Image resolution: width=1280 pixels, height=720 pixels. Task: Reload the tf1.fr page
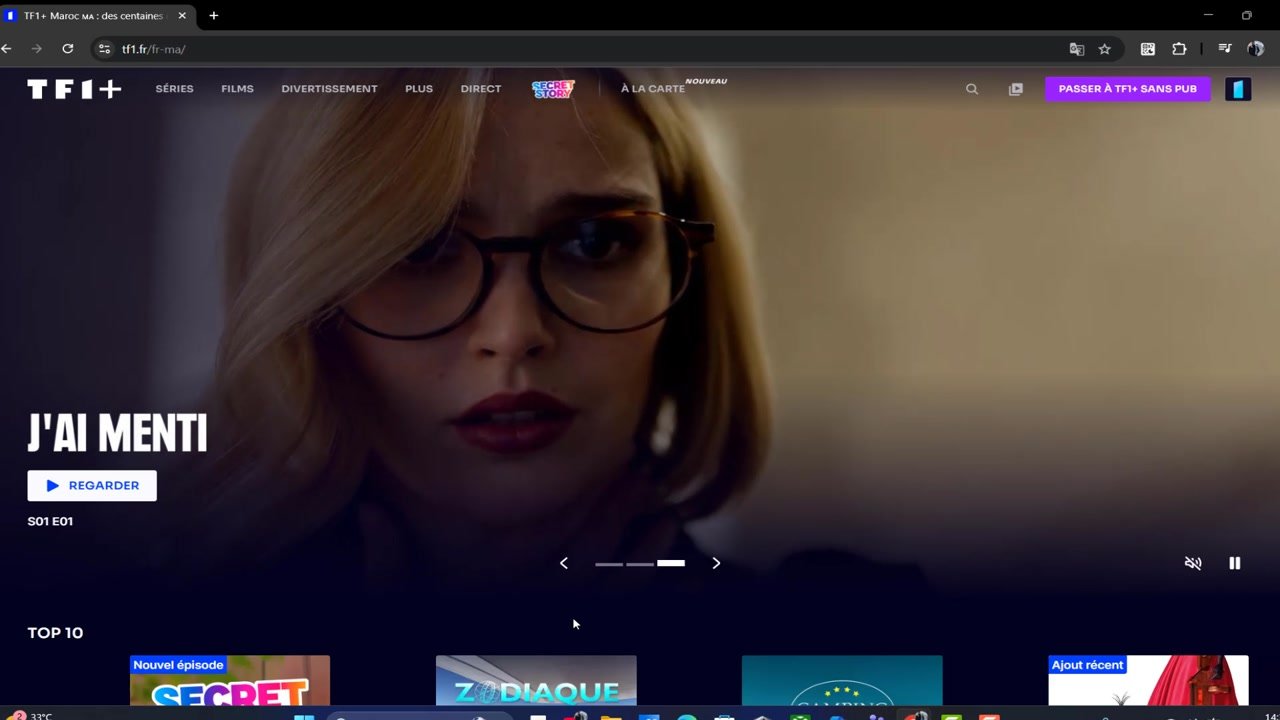pyautogui.click(x=67, y=49)
